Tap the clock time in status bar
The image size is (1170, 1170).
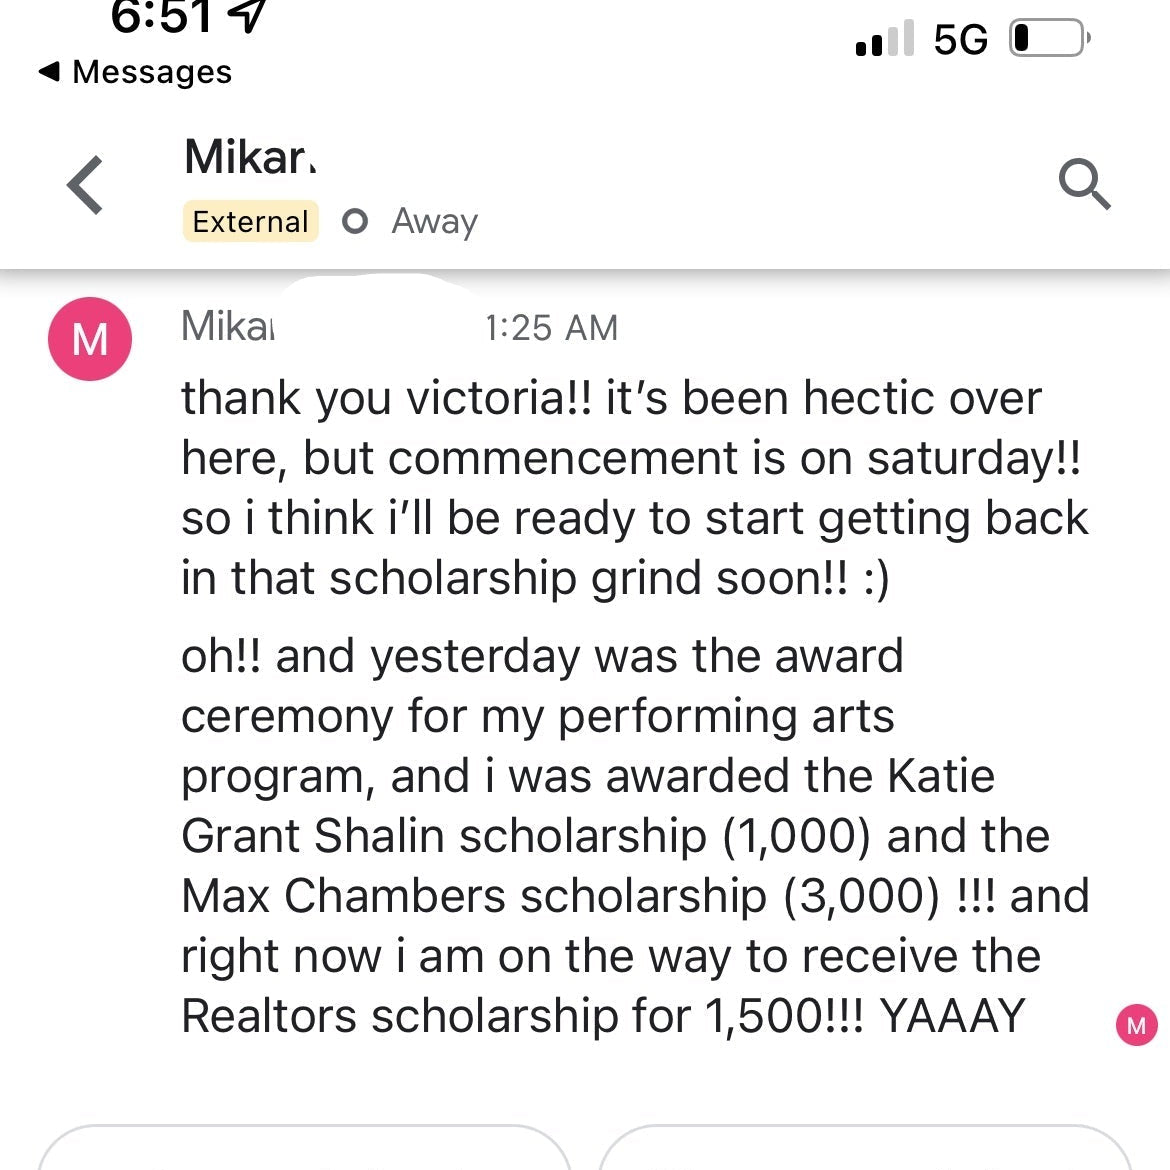tap(160, 16)
